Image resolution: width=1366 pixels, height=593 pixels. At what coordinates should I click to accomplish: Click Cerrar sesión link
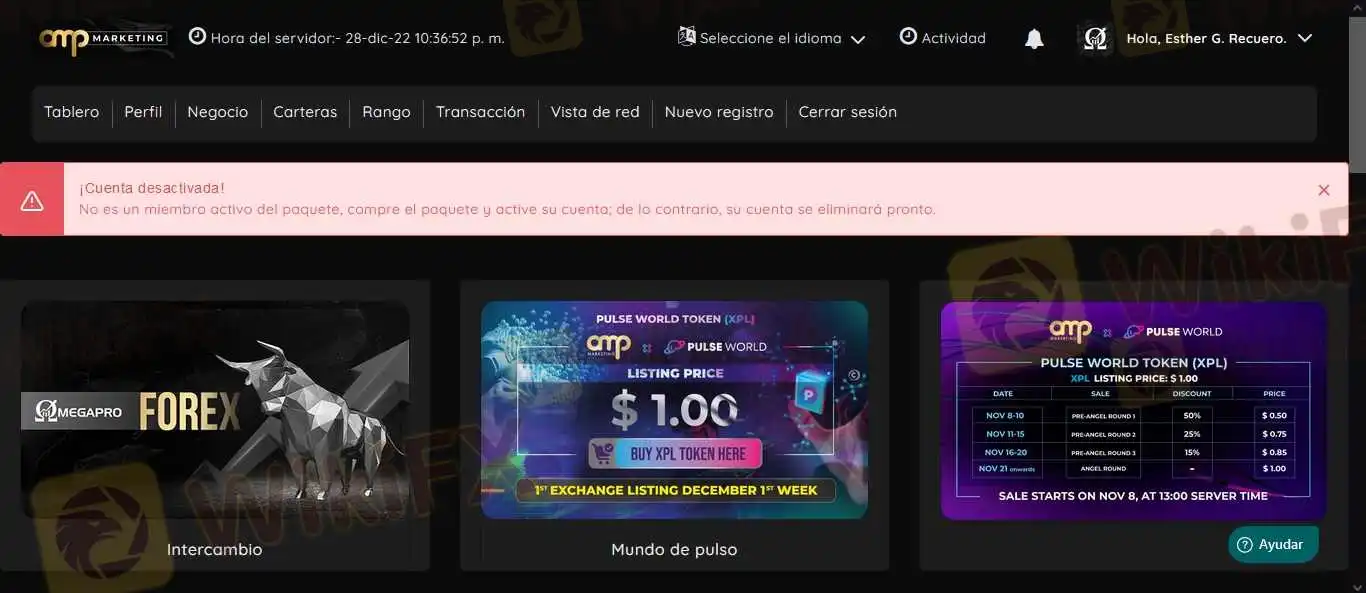pyautogui.click(x=847, y=112)
